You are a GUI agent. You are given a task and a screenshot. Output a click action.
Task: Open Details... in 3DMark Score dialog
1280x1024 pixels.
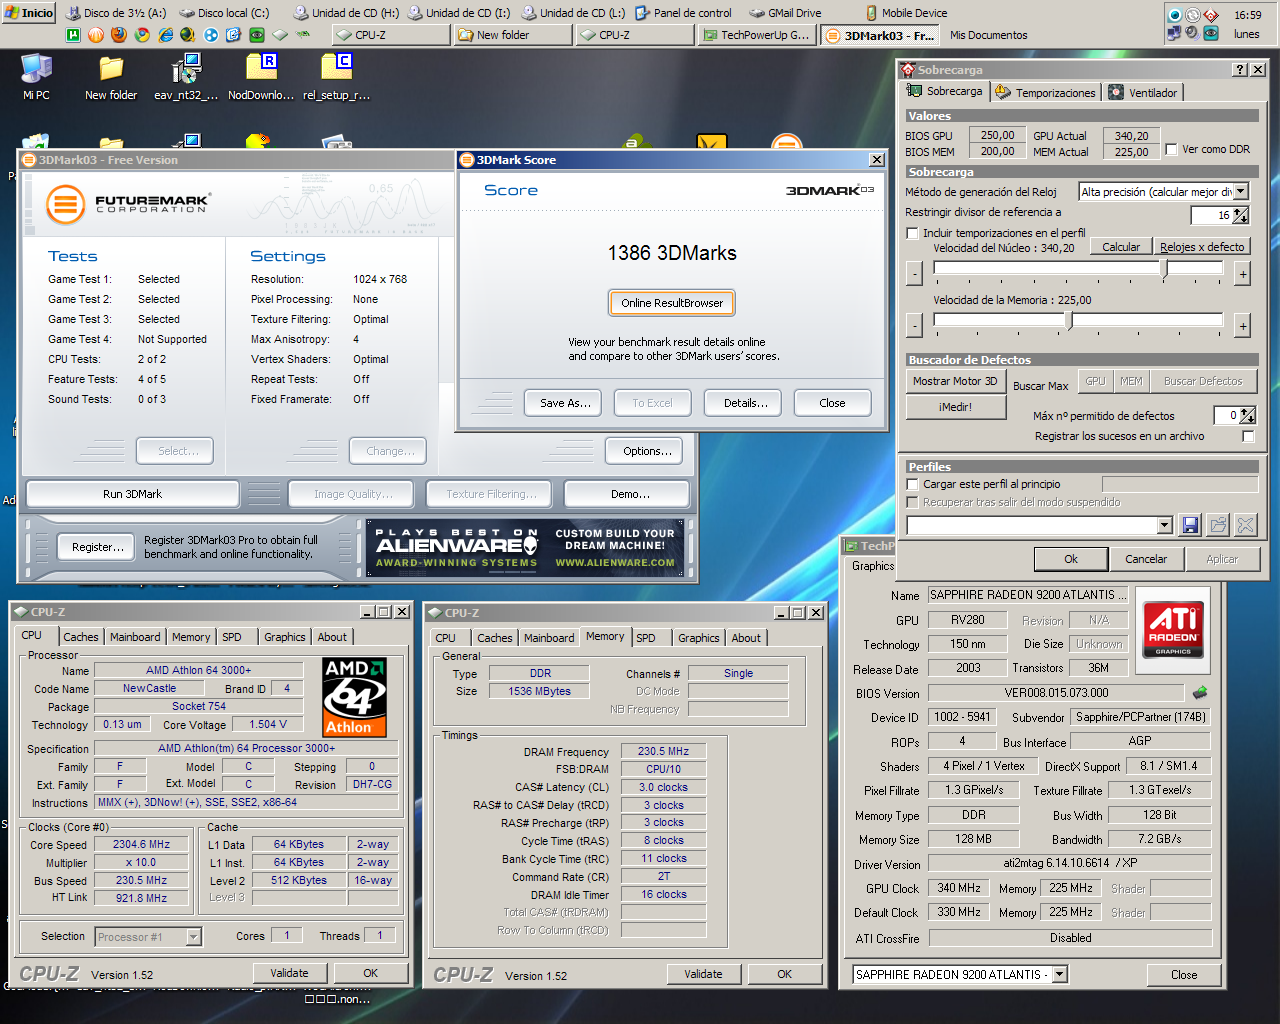coord(745,403)
